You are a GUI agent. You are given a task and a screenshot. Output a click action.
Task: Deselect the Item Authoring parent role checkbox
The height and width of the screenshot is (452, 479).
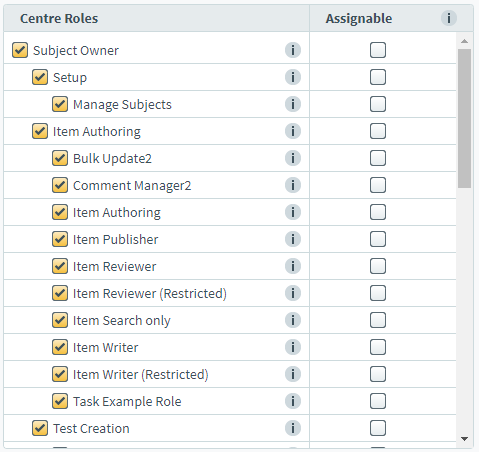click(40, 131)
